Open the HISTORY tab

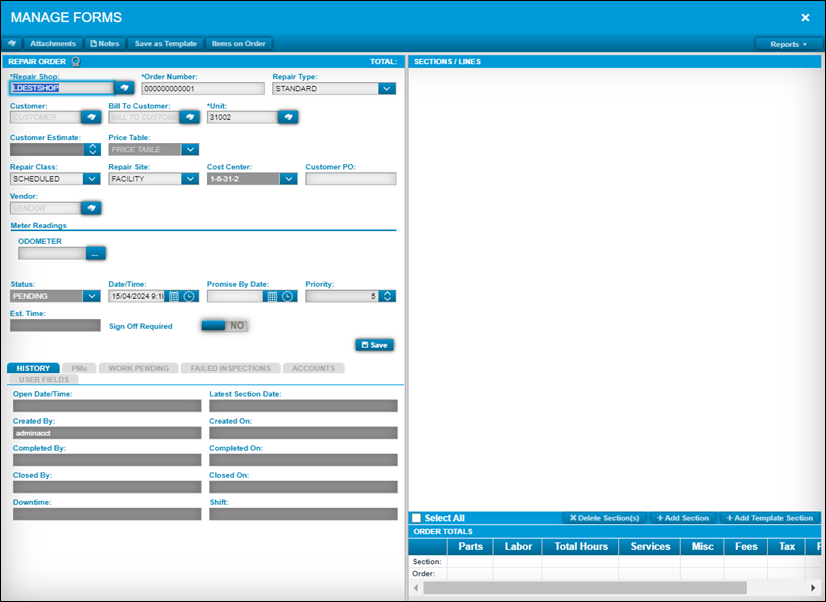[x=33, y=367]
